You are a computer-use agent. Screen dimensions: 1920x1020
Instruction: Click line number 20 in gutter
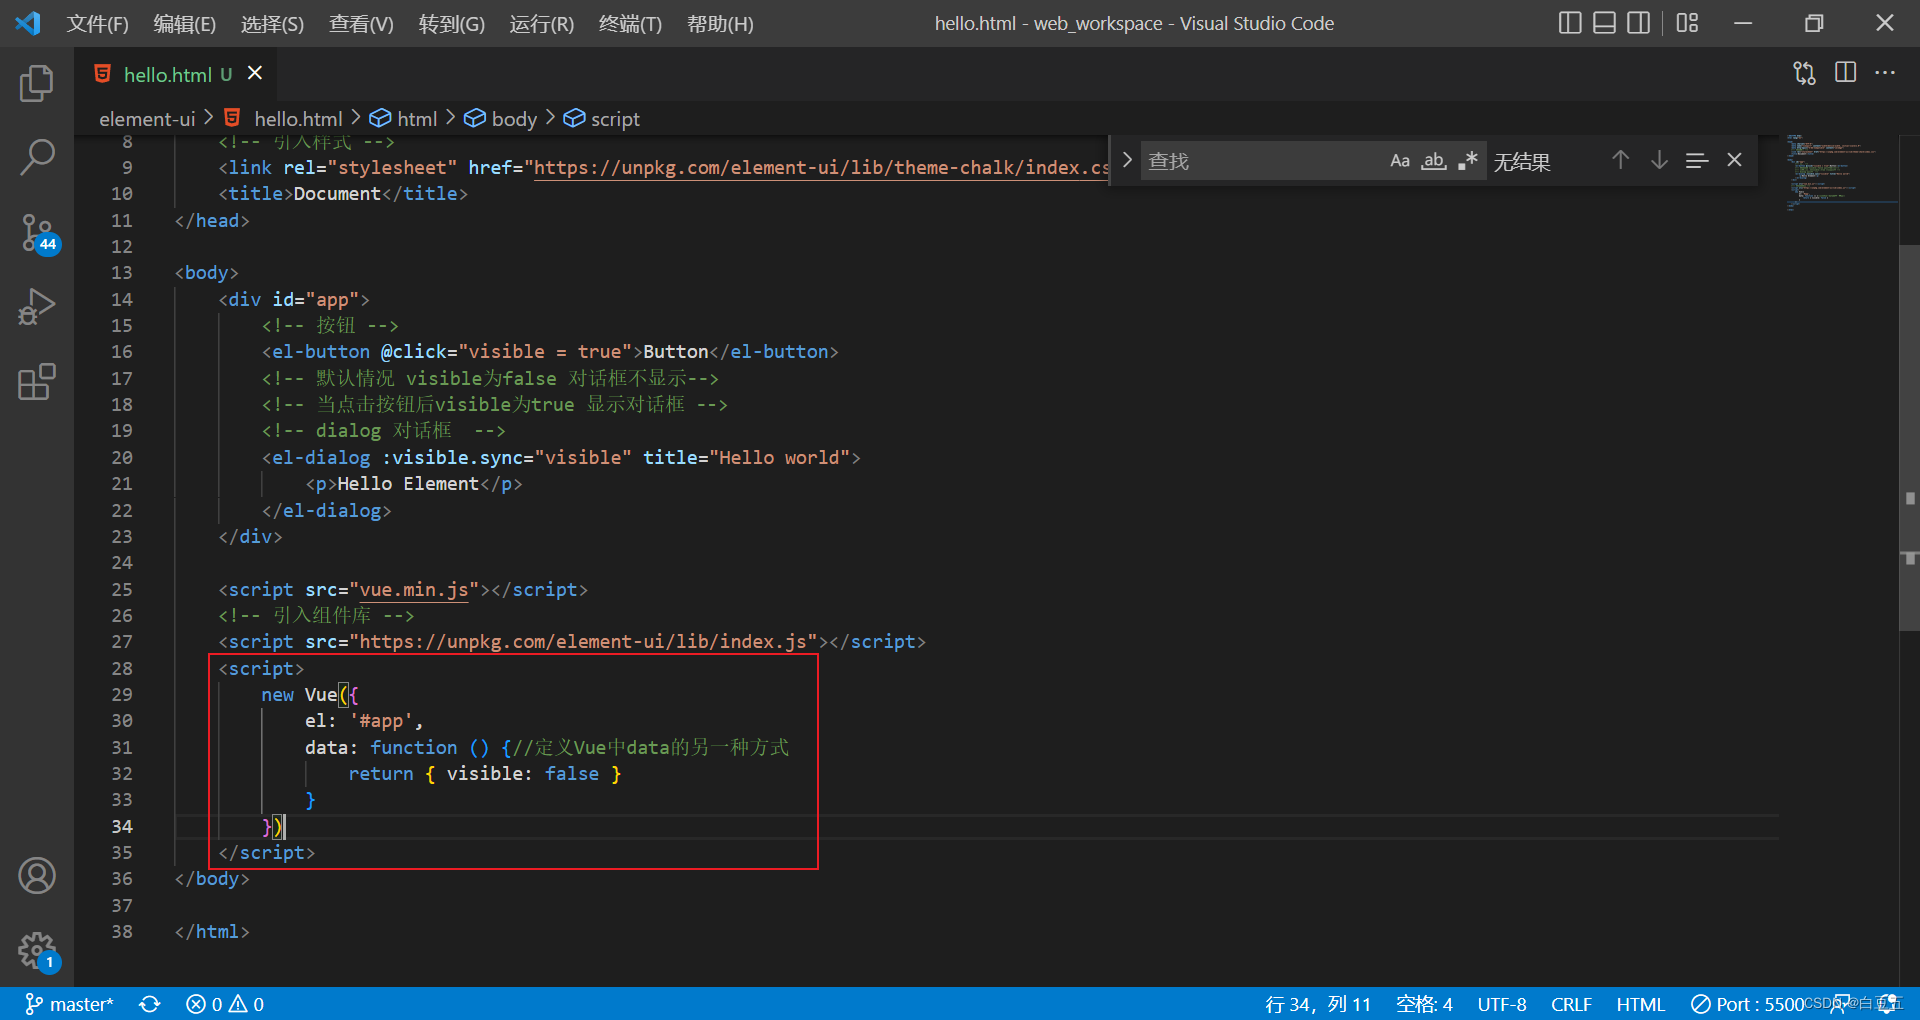pos(122,457)
